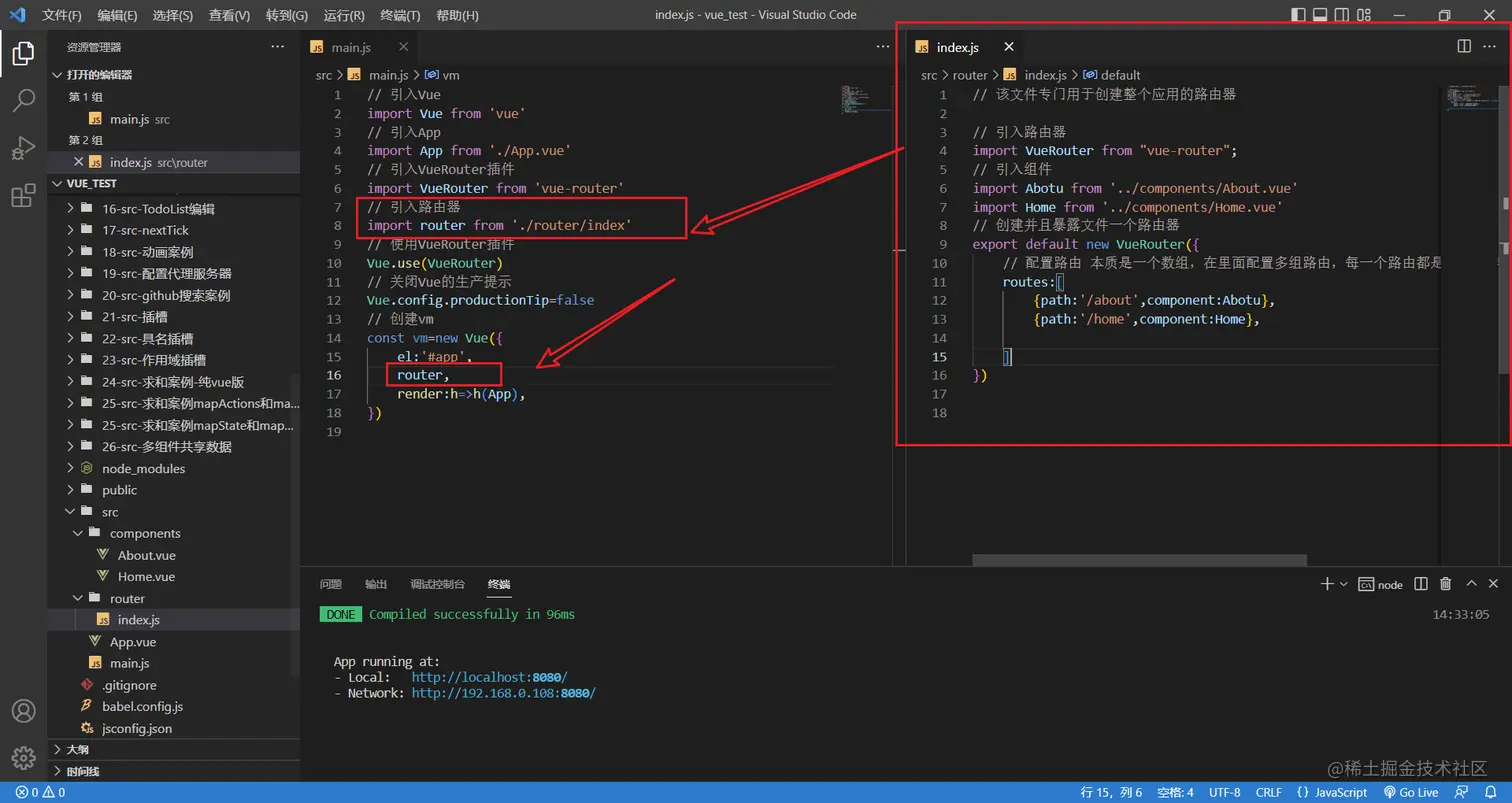The width and height of the screenshot is (1512, 803).
Task: Open the Extensions view
Action: [23, 196]
